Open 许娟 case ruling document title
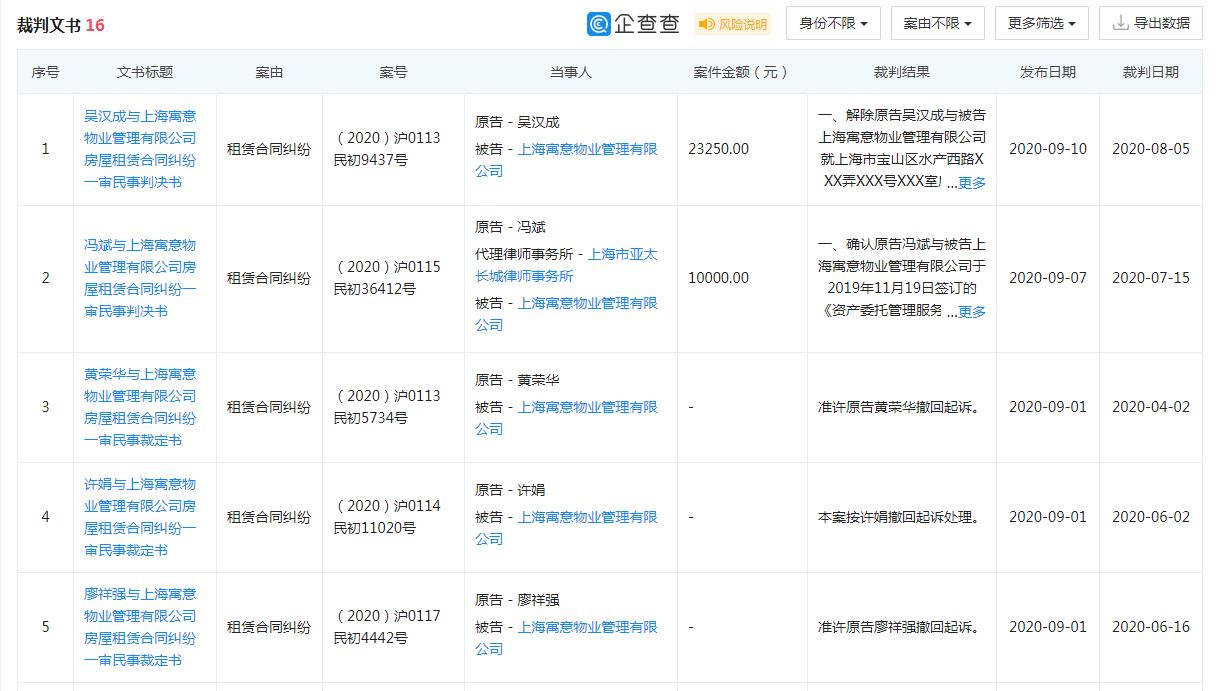The image size is (1219, 691). 144,517
